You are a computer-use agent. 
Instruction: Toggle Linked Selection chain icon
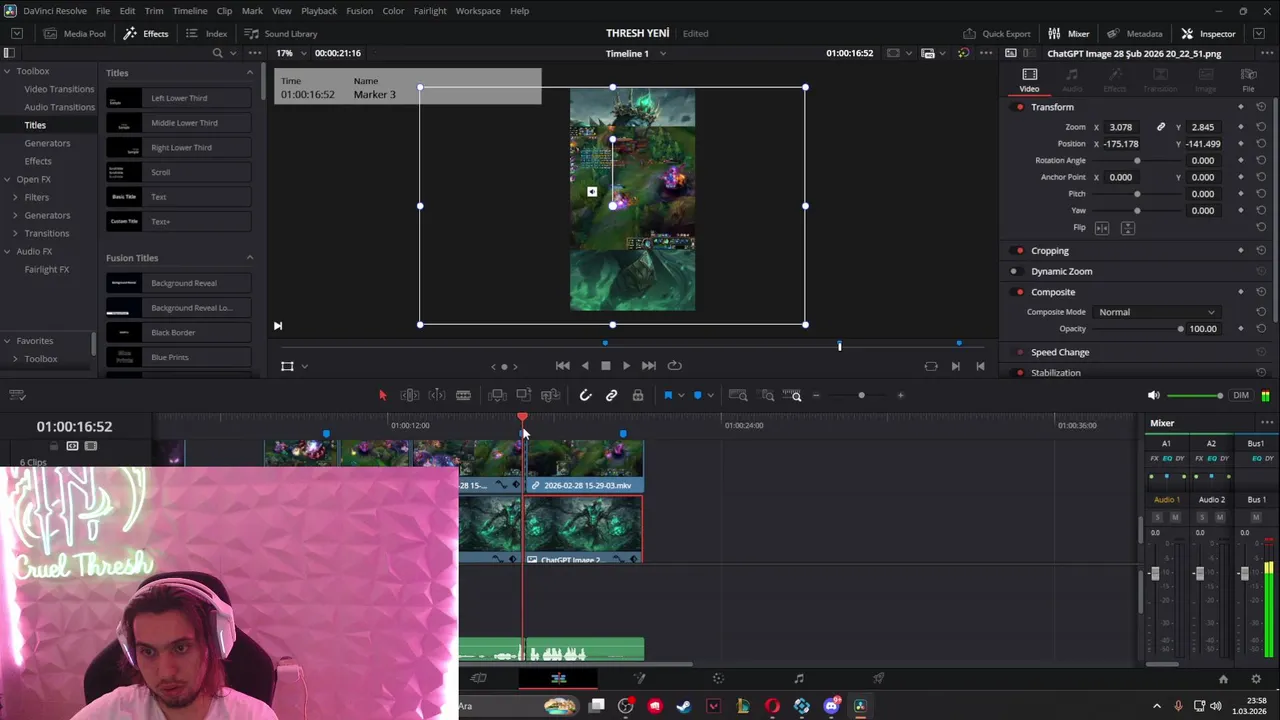tap(612, 395)
